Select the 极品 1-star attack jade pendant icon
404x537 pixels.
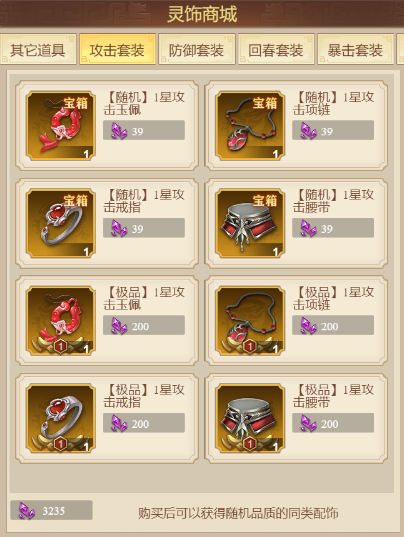point(61,321)
